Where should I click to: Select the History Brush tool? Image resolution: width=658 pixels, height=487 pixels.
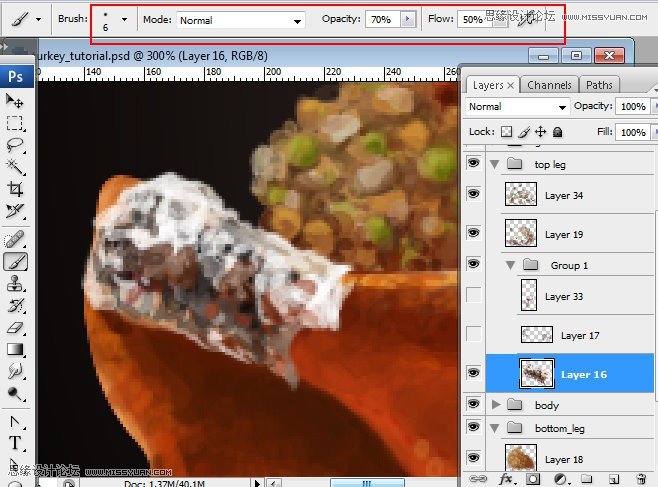[15, 305]
